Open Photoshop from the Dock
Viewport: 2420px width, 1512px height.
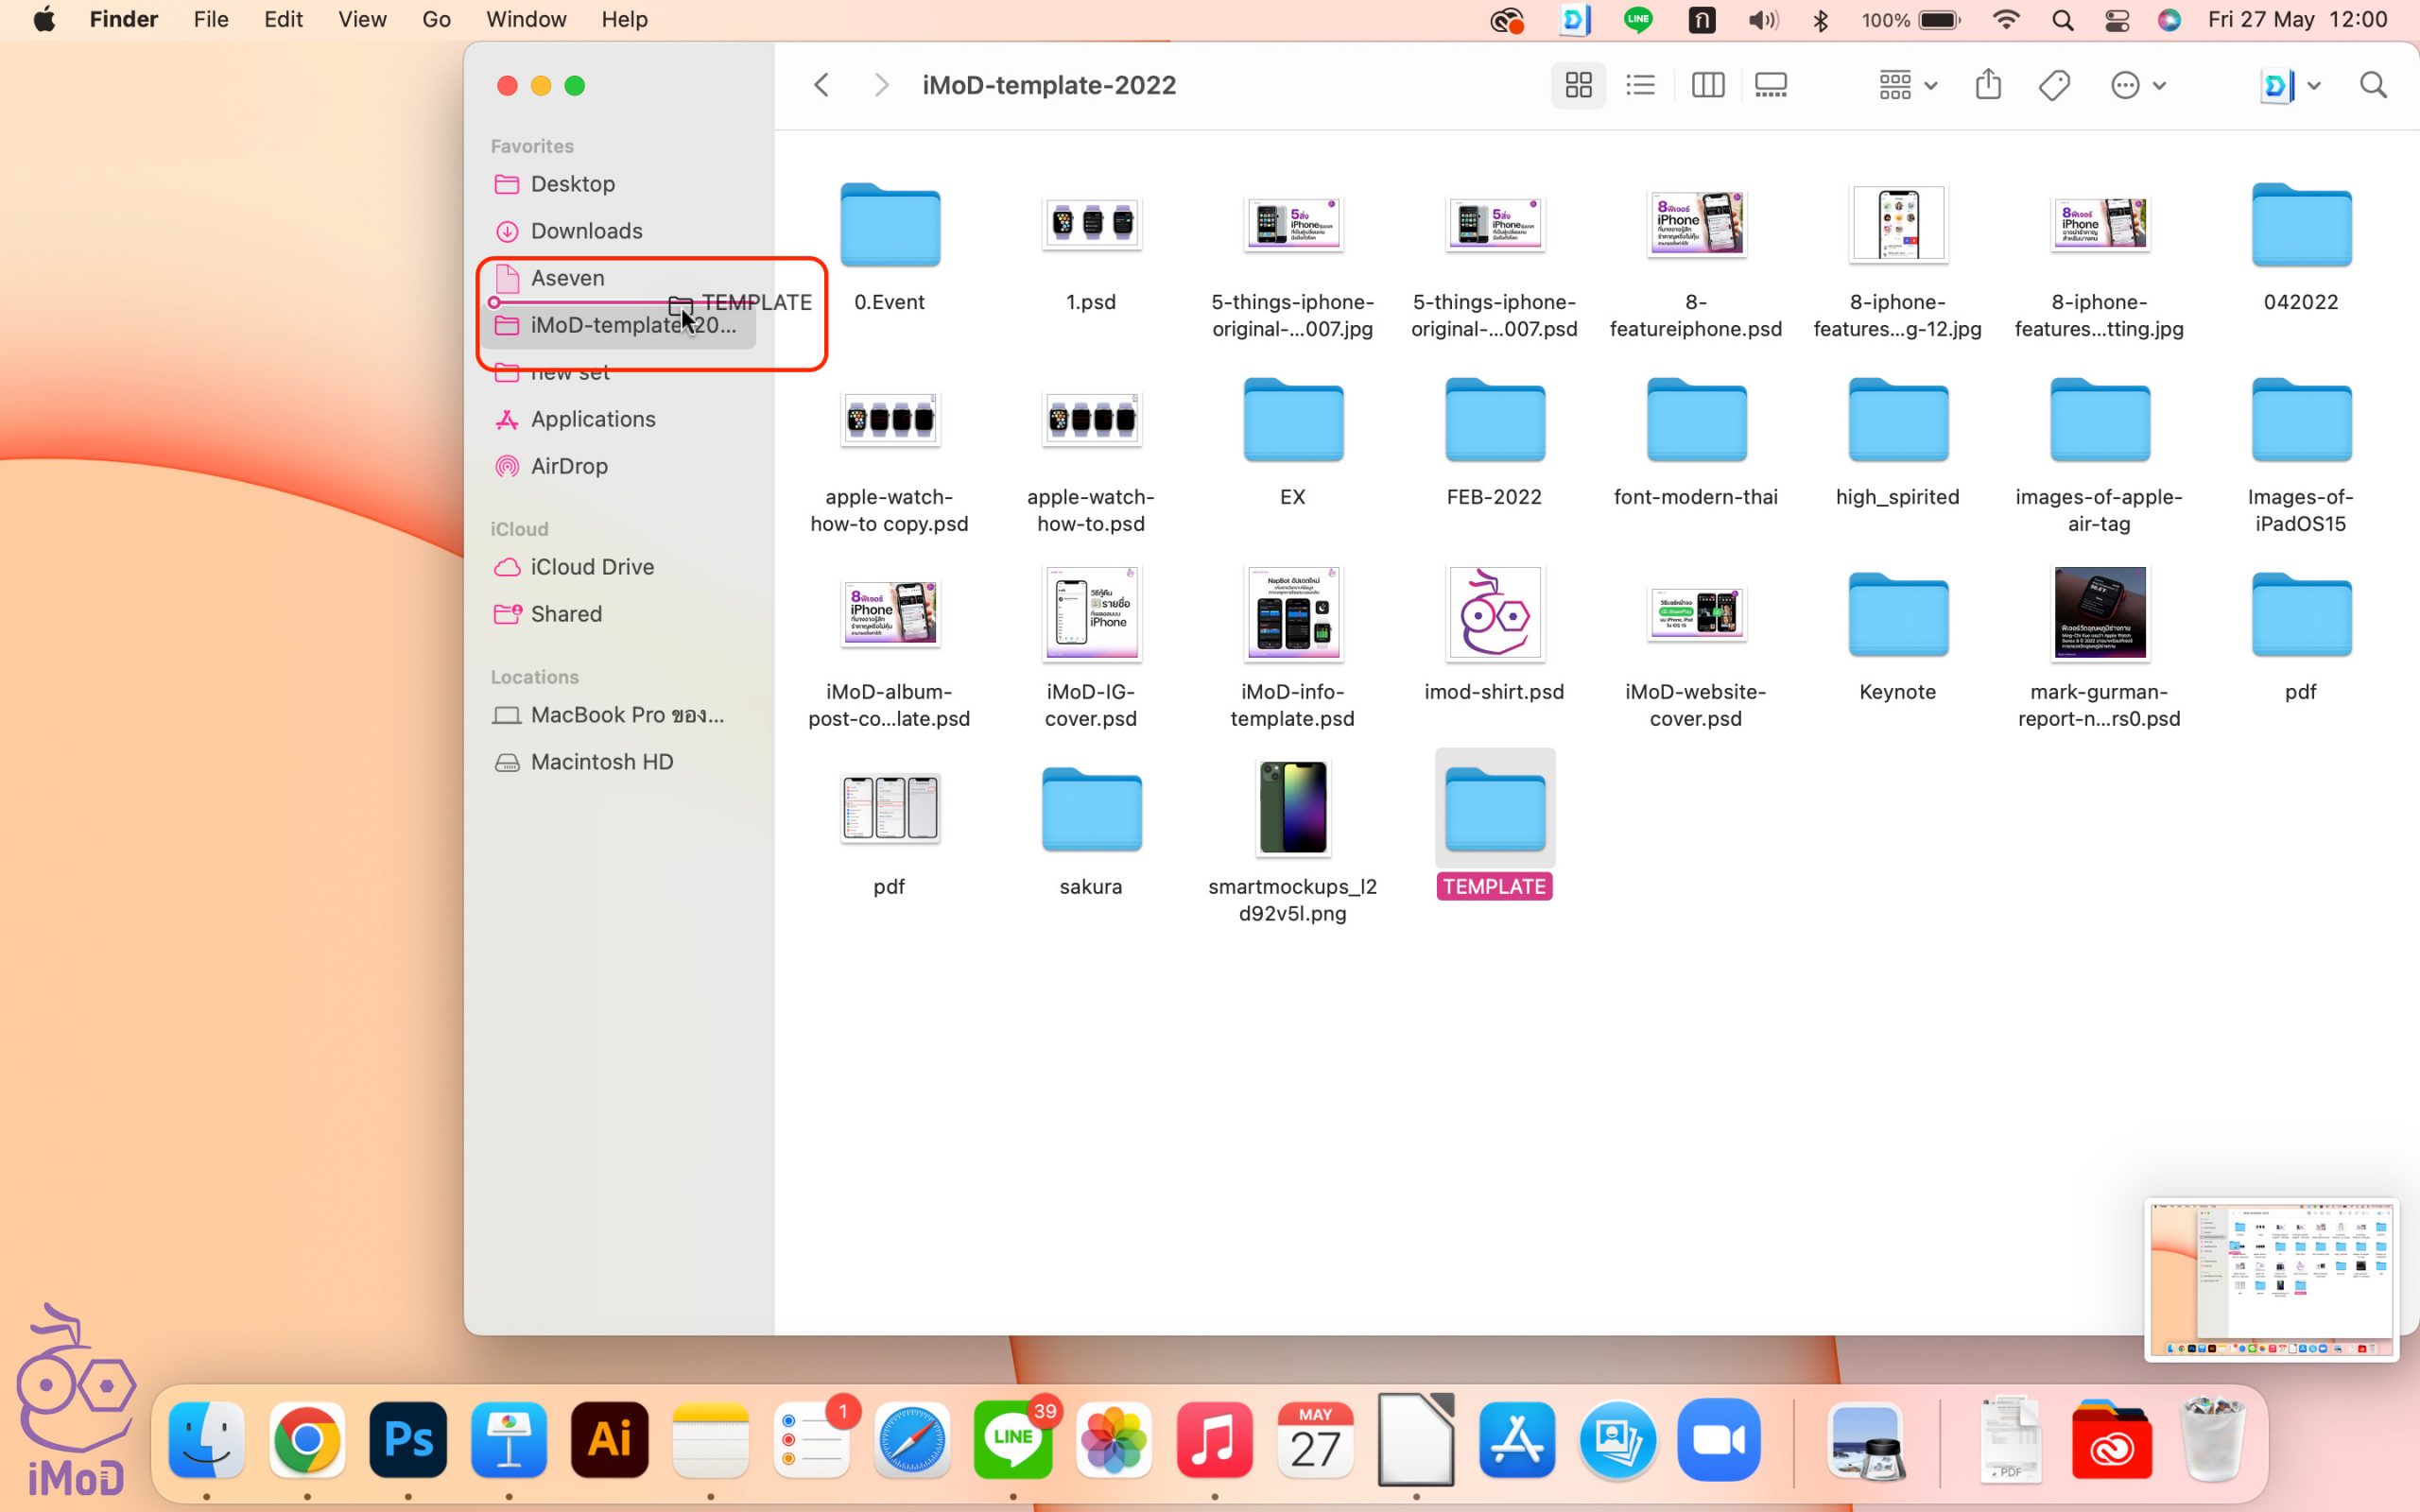[x=408, y=1440]
